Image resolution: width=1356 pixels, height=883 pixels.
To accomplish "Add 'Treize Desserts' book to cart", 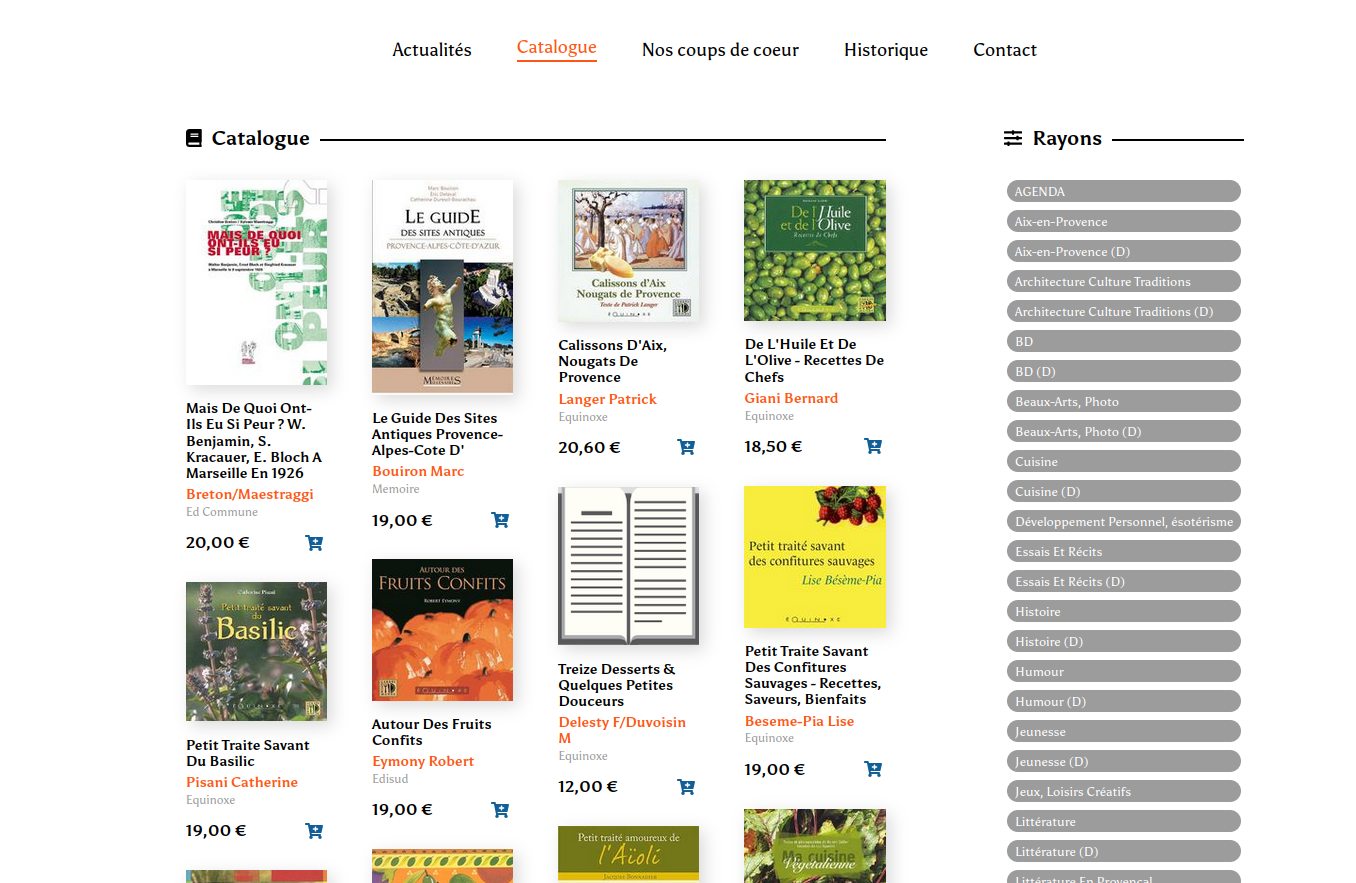I will [686, 787].
